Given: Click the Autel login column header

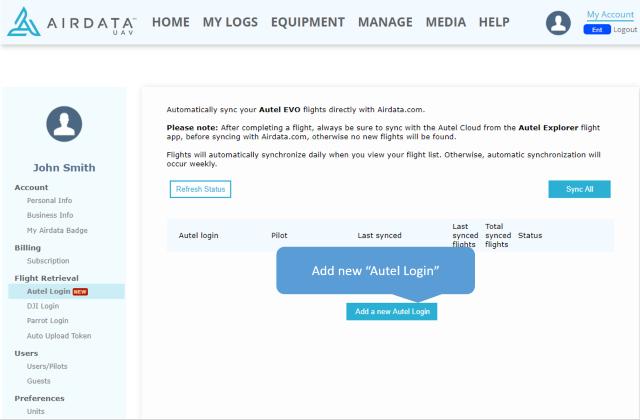Looking at the screenshot, I should [198, 236].
